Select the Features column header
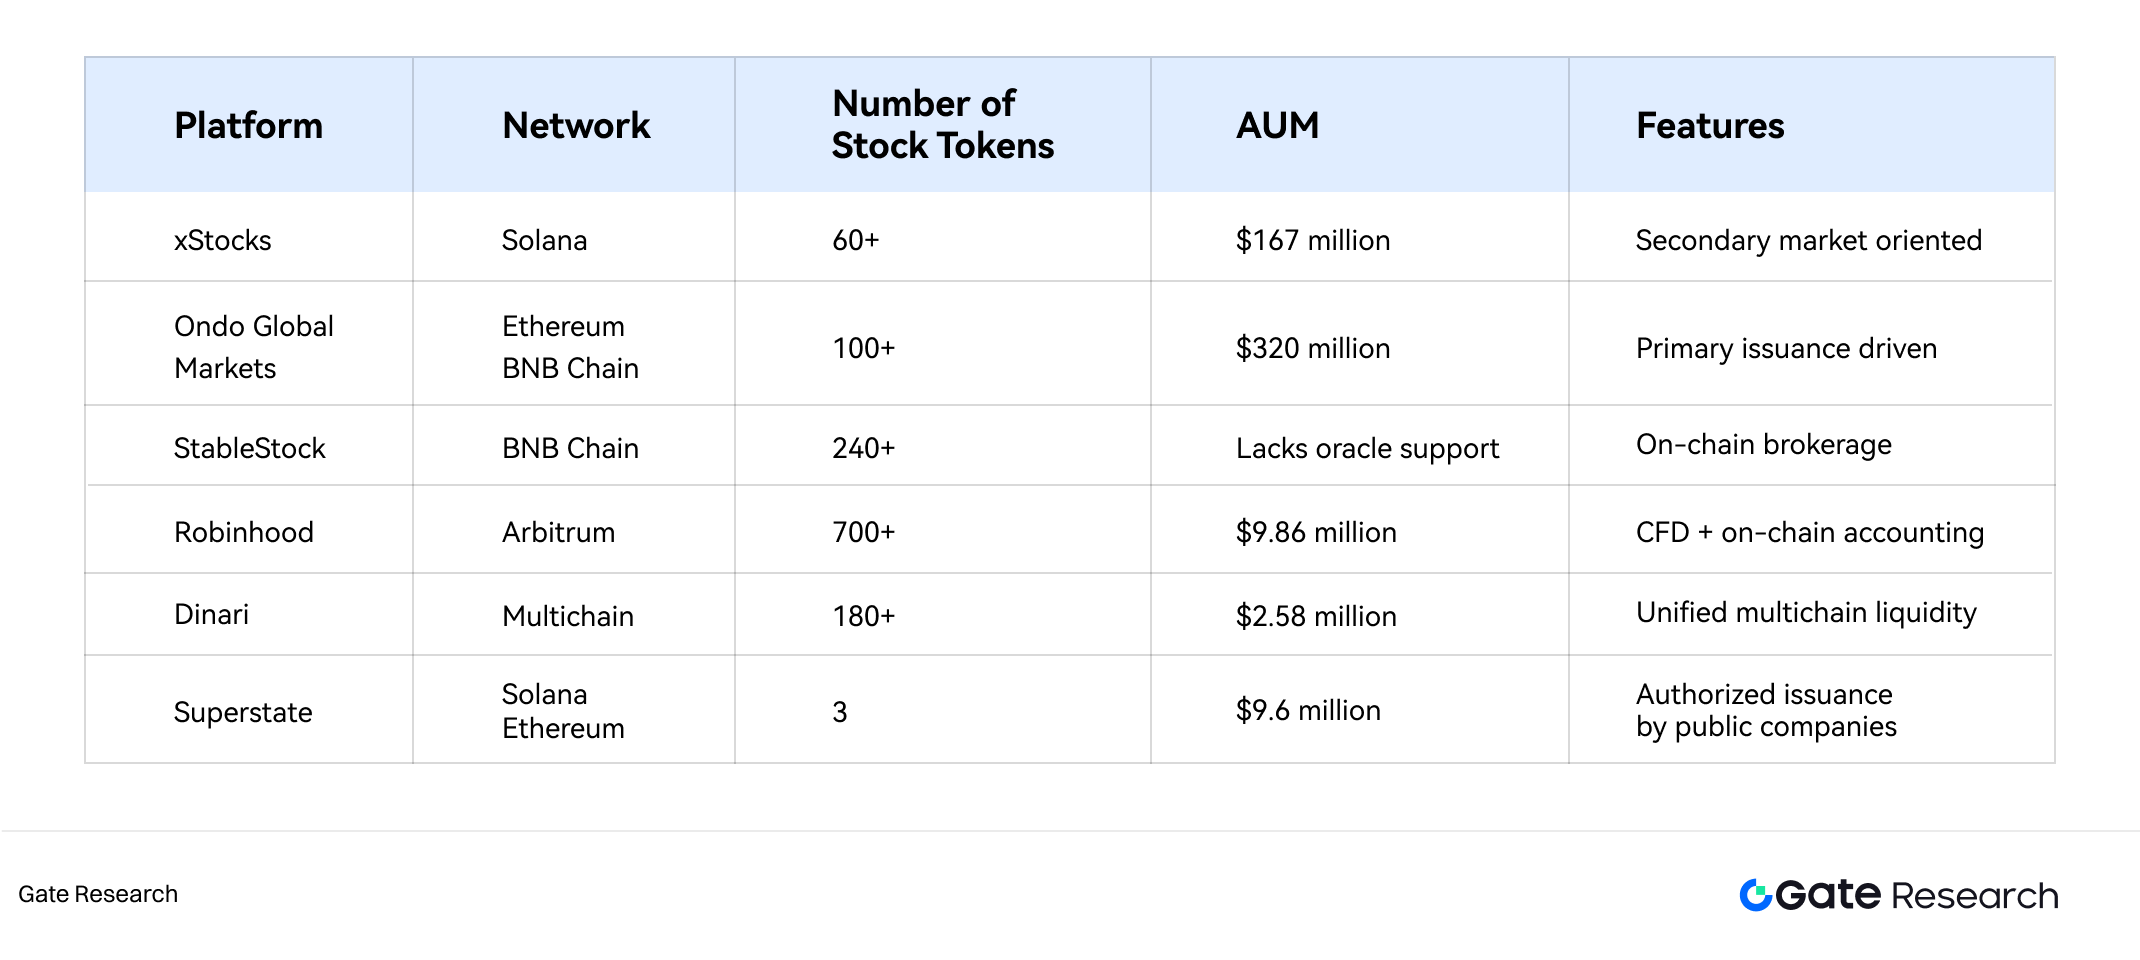This screenshot has height=960, width=2140. coord(1710,126)
